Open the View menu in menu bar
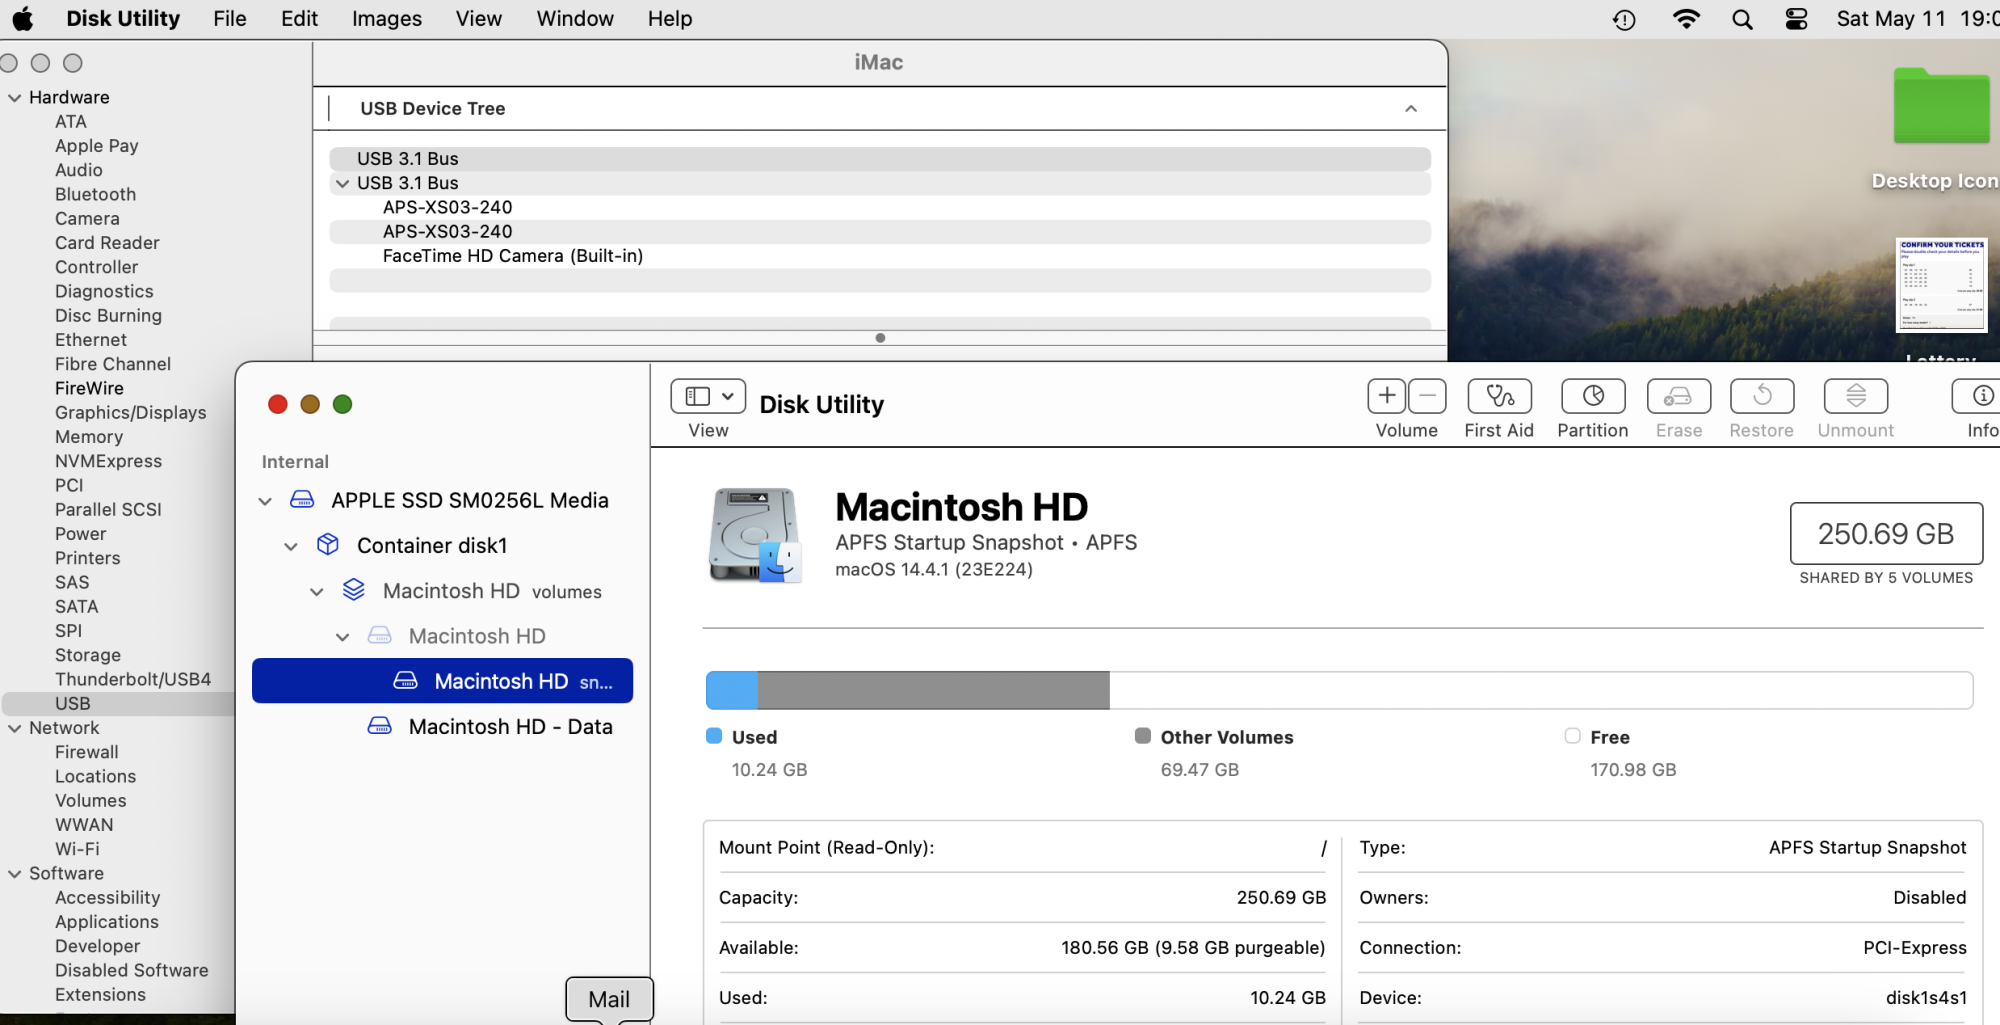The image size is (2000, 1025). (x=479, y=19)
